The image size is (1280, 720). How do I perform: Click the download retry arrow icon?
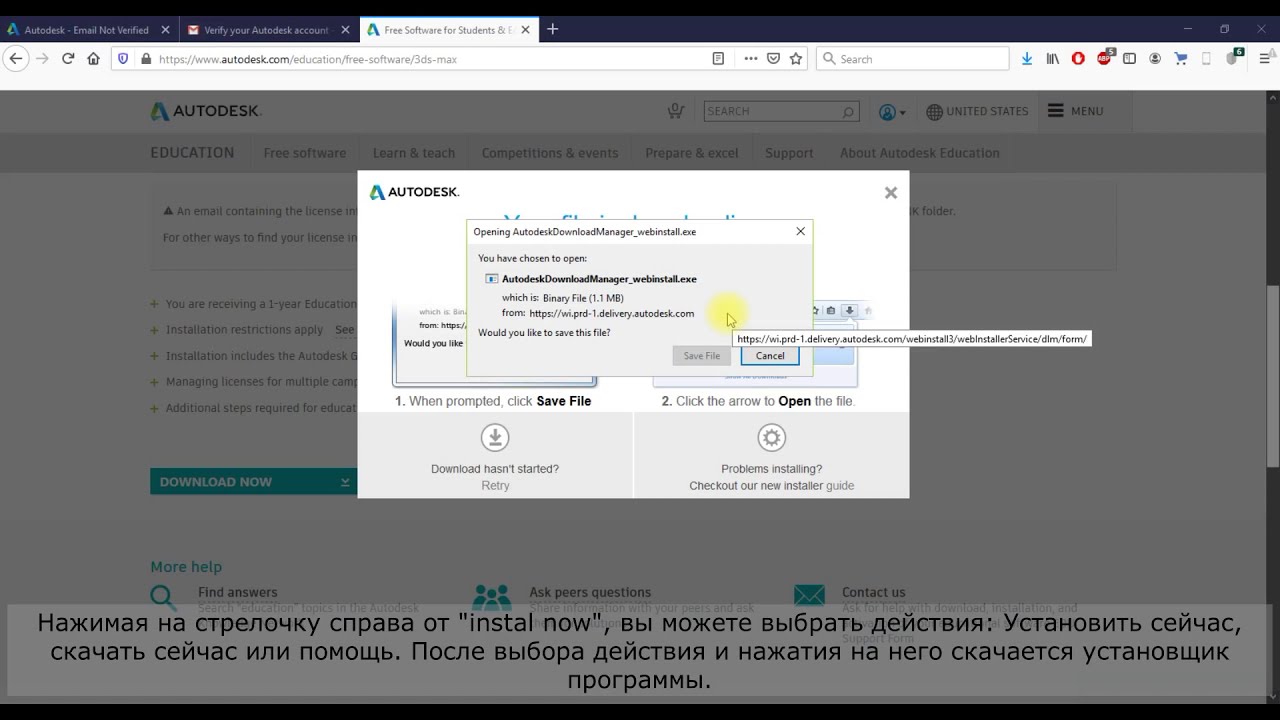pos(495,438)
